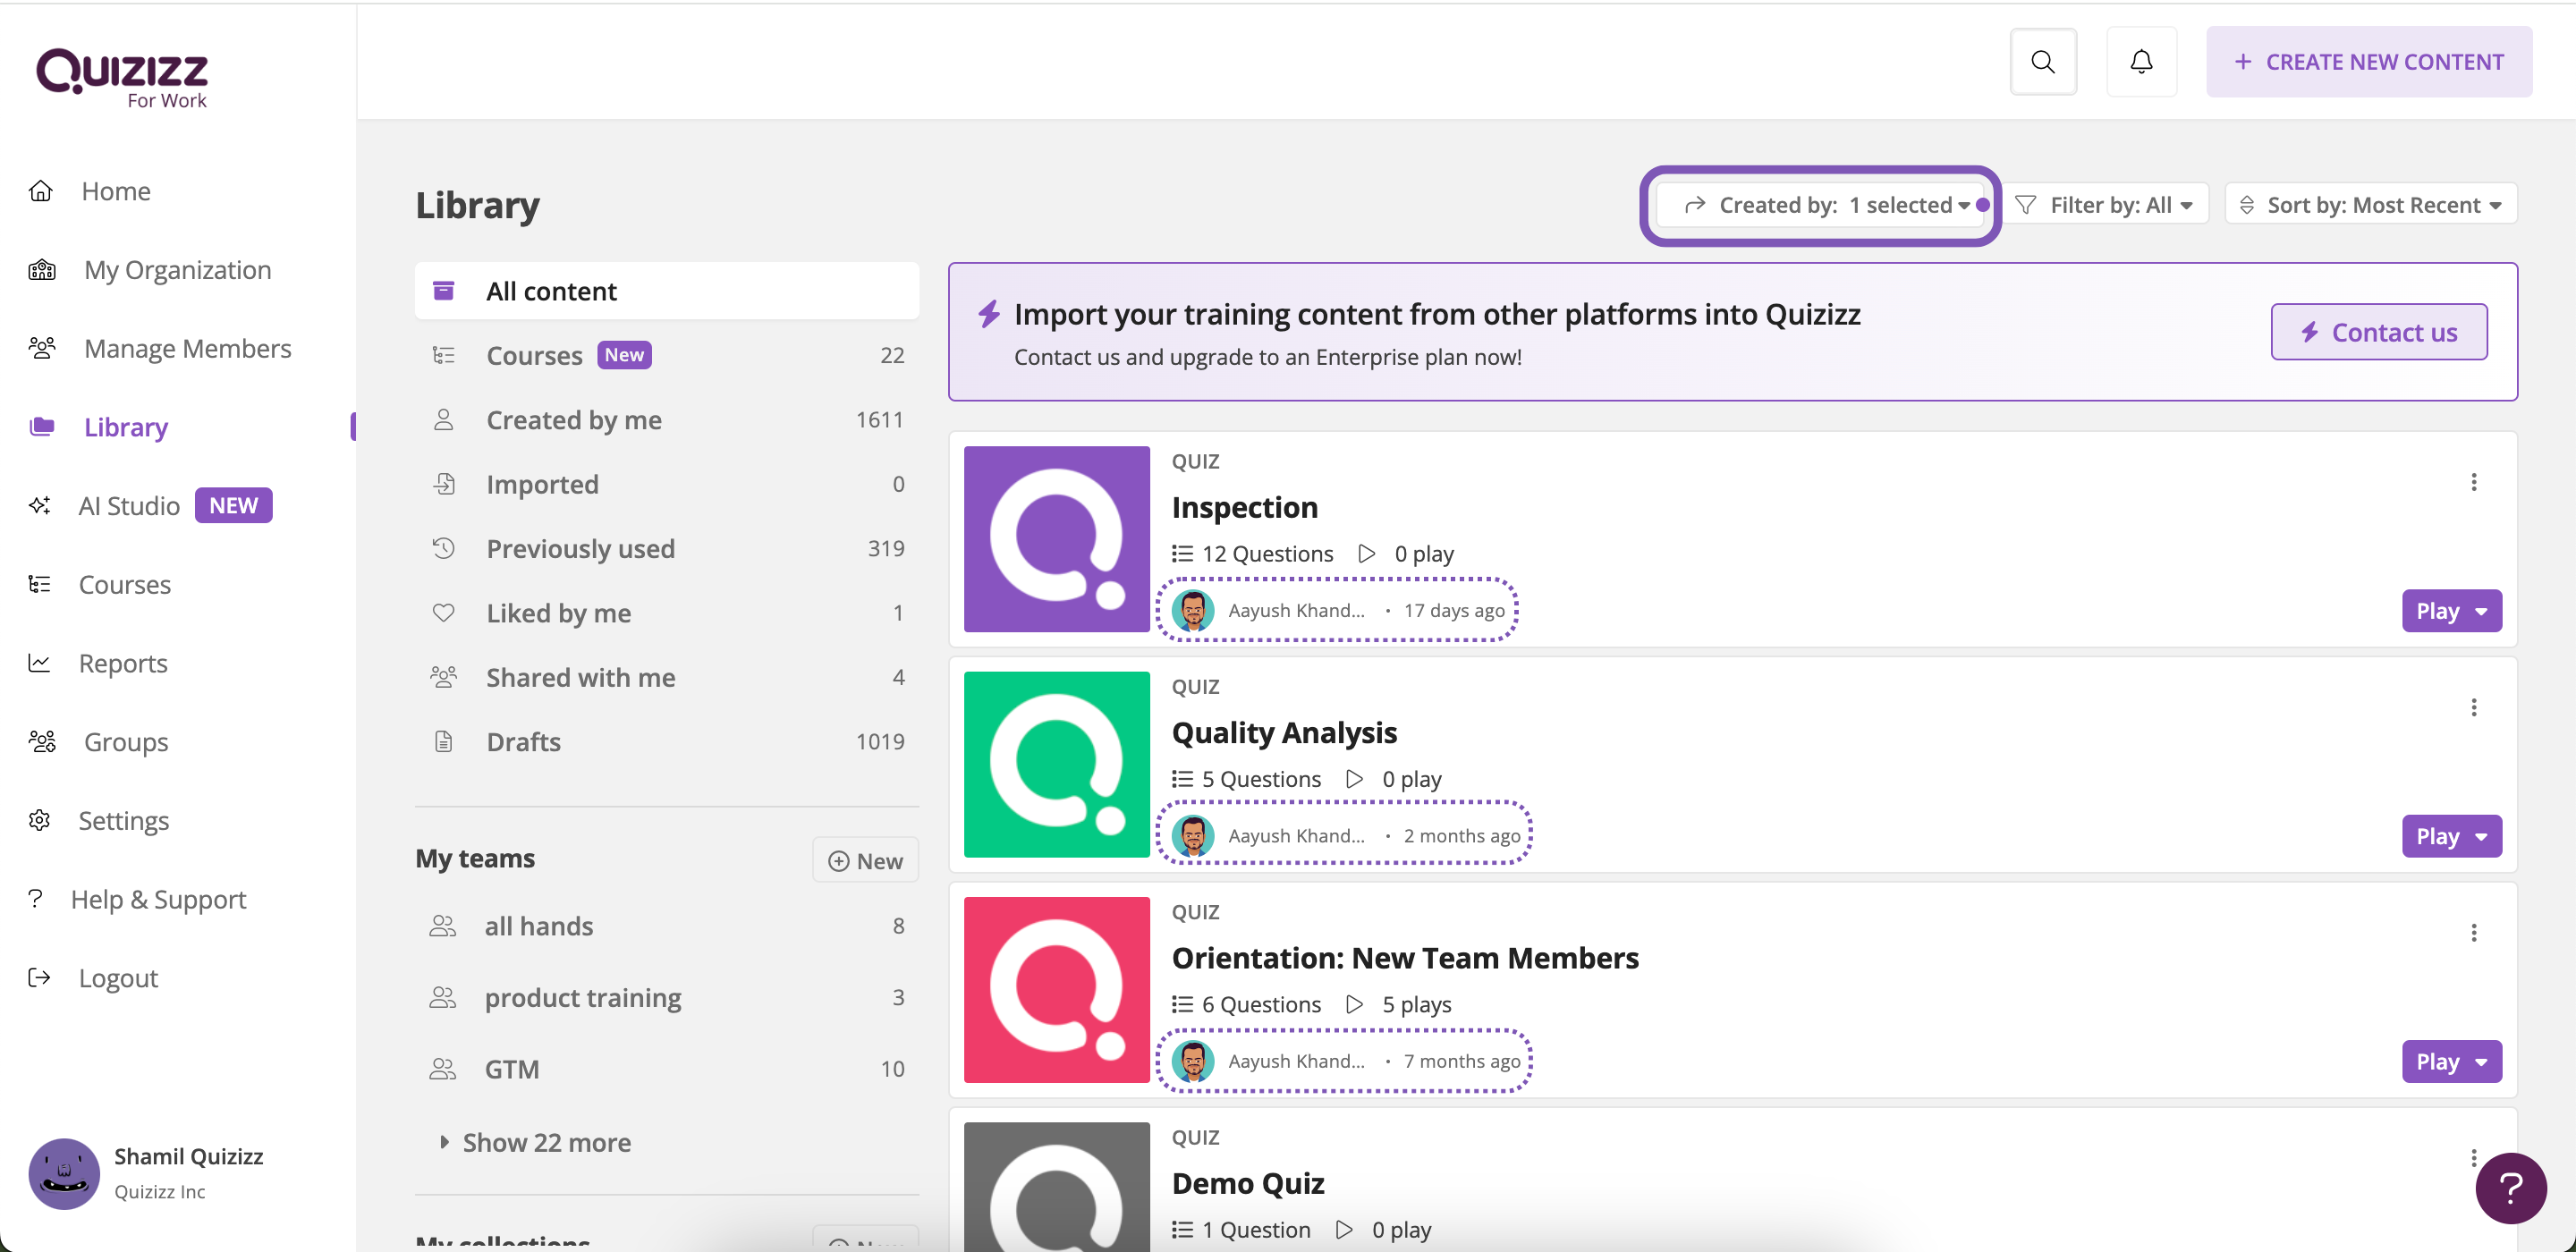
Task: Open Courses in the left sidebar
Action: click(x=100, y=584)
